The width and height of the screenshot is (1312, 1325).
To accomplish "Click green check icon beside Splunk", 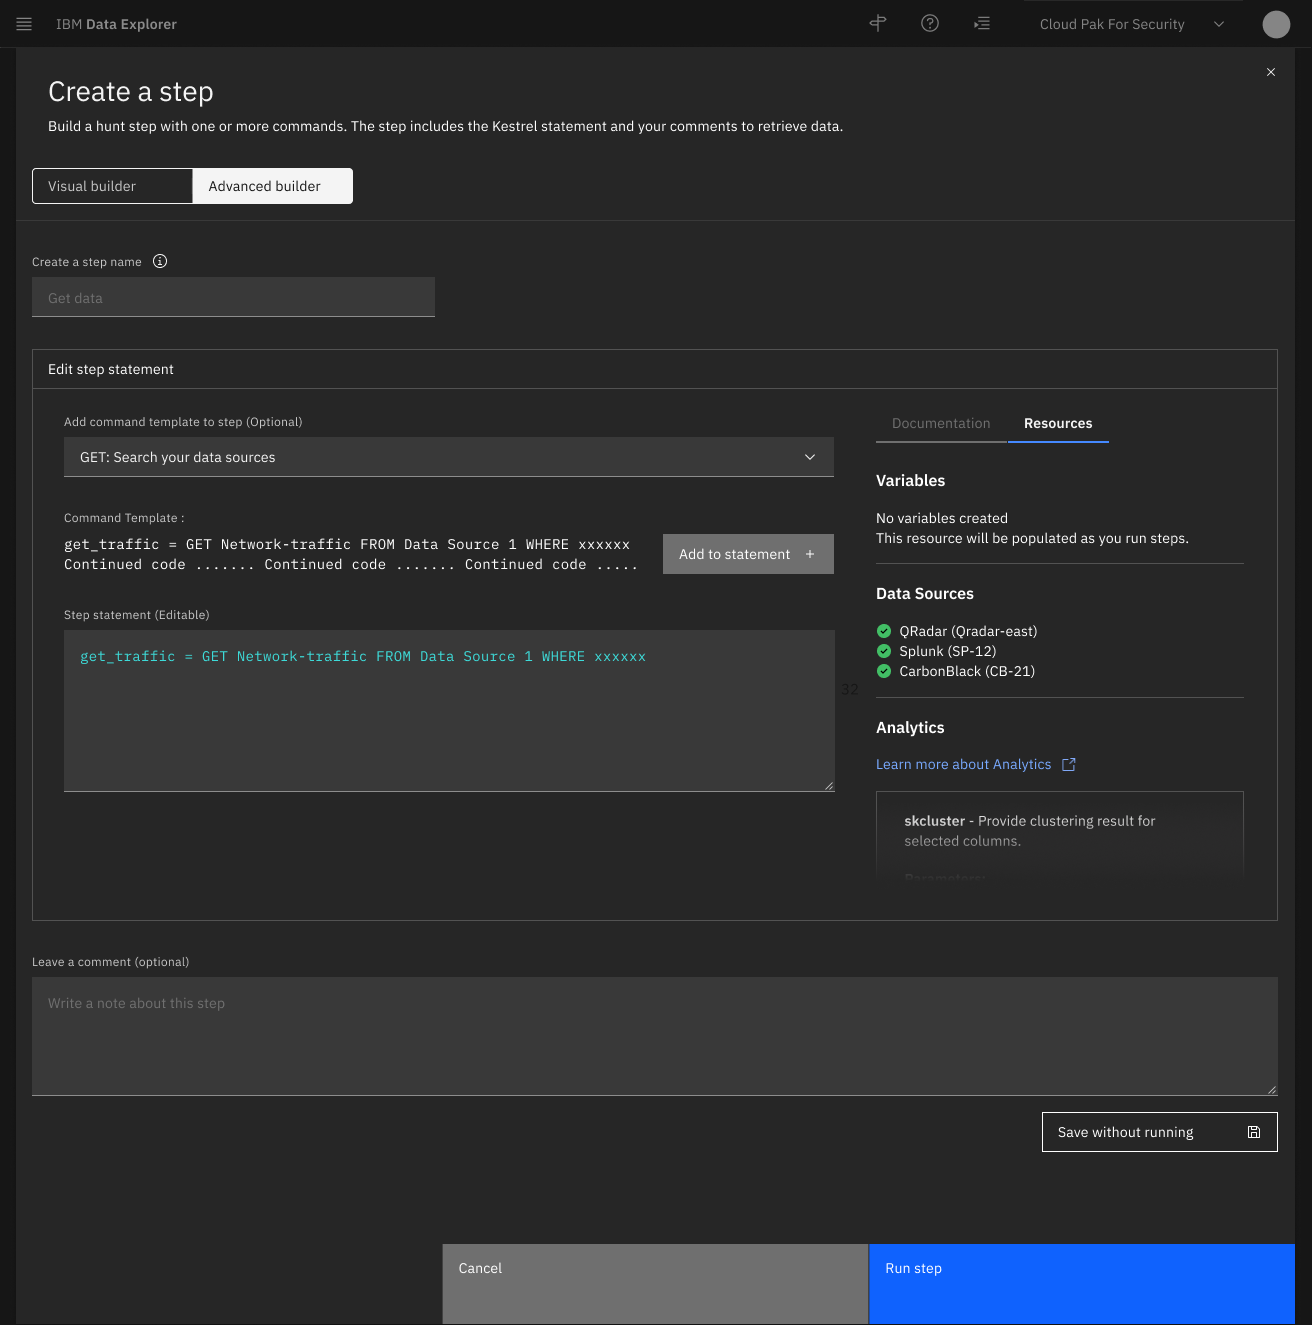I will coord(884,651).
